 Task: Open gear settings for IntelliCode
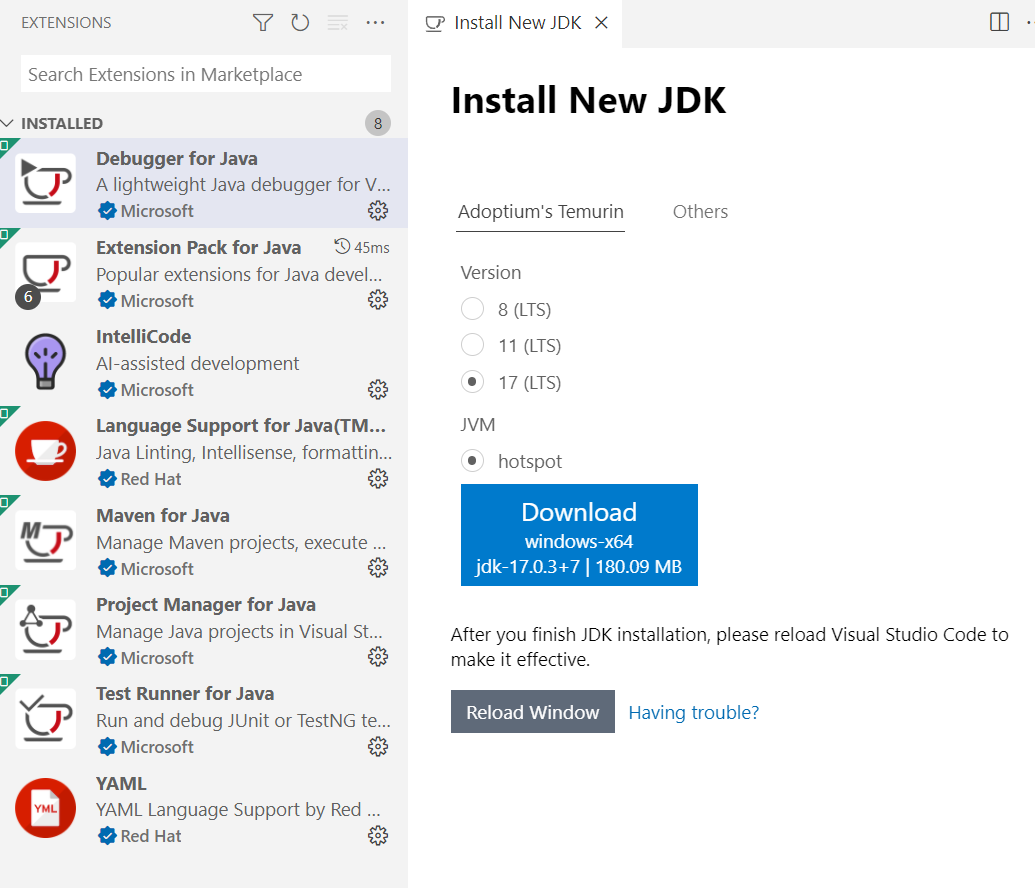378,390
